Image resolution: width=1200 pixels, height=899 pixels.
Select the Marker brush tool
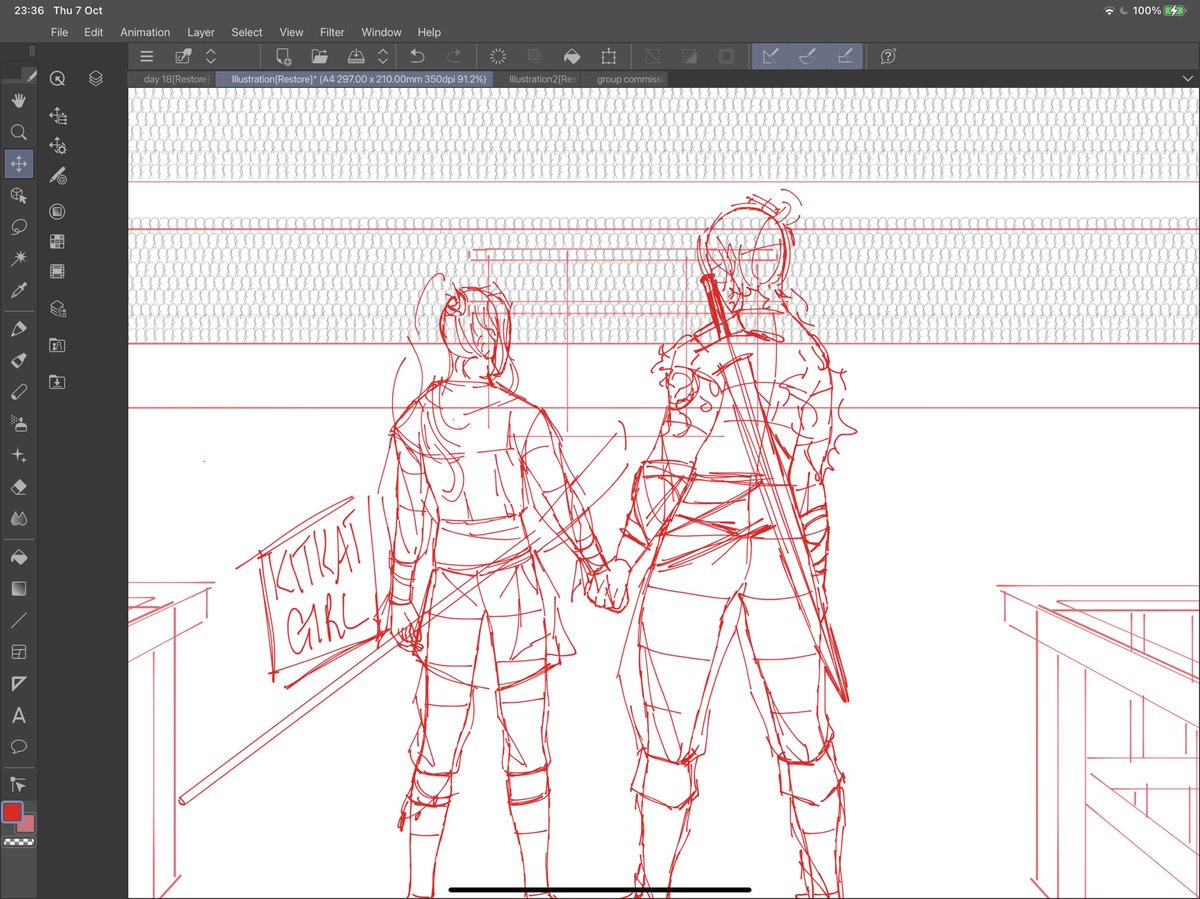pyautogui.click(x=18, y=360)
